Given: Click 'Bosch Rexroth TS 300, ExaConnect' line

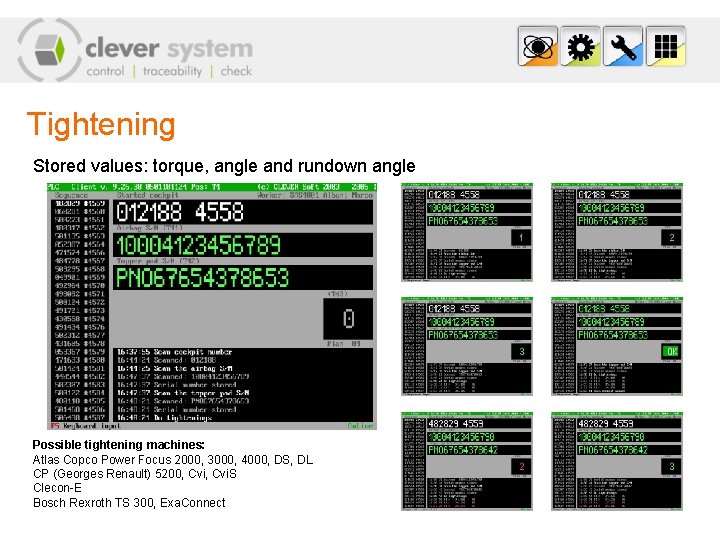Looking at the screenshot, I should coord(129,503).
